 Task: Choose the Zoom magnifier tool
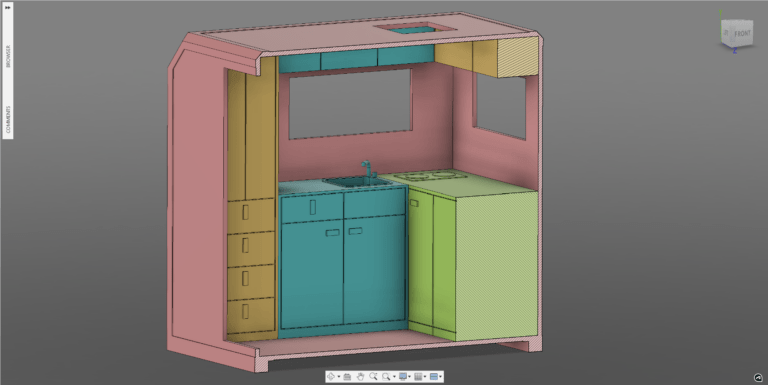[x=373, y=376]
